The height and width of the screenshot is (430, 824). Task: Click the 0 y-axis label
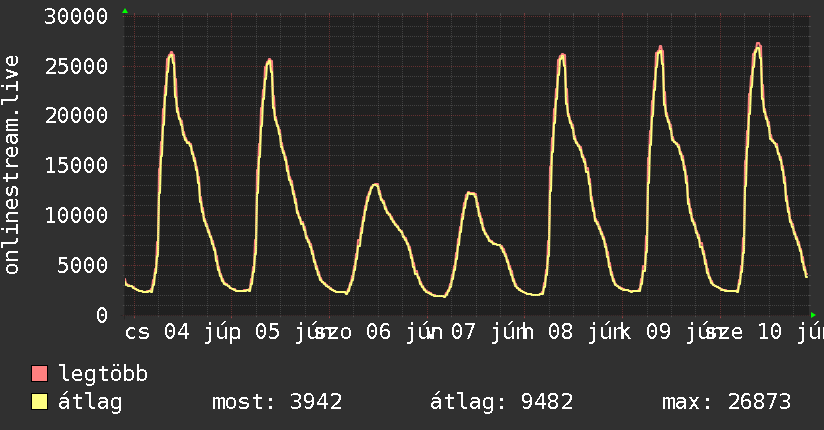click(102, 315)
